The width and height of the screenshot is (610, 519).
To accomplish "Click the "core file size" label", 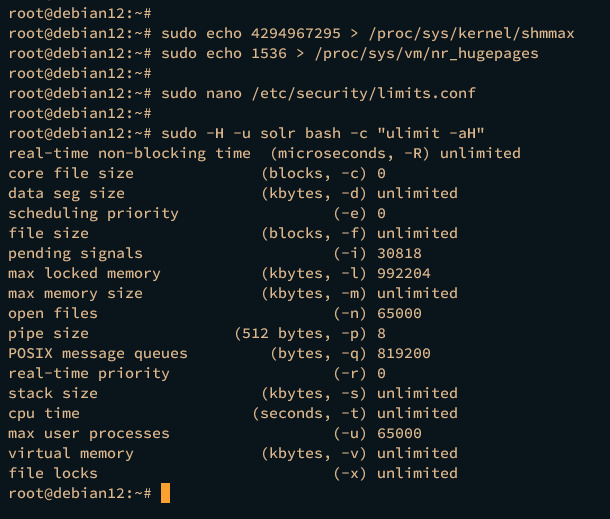I will [71, 173].
